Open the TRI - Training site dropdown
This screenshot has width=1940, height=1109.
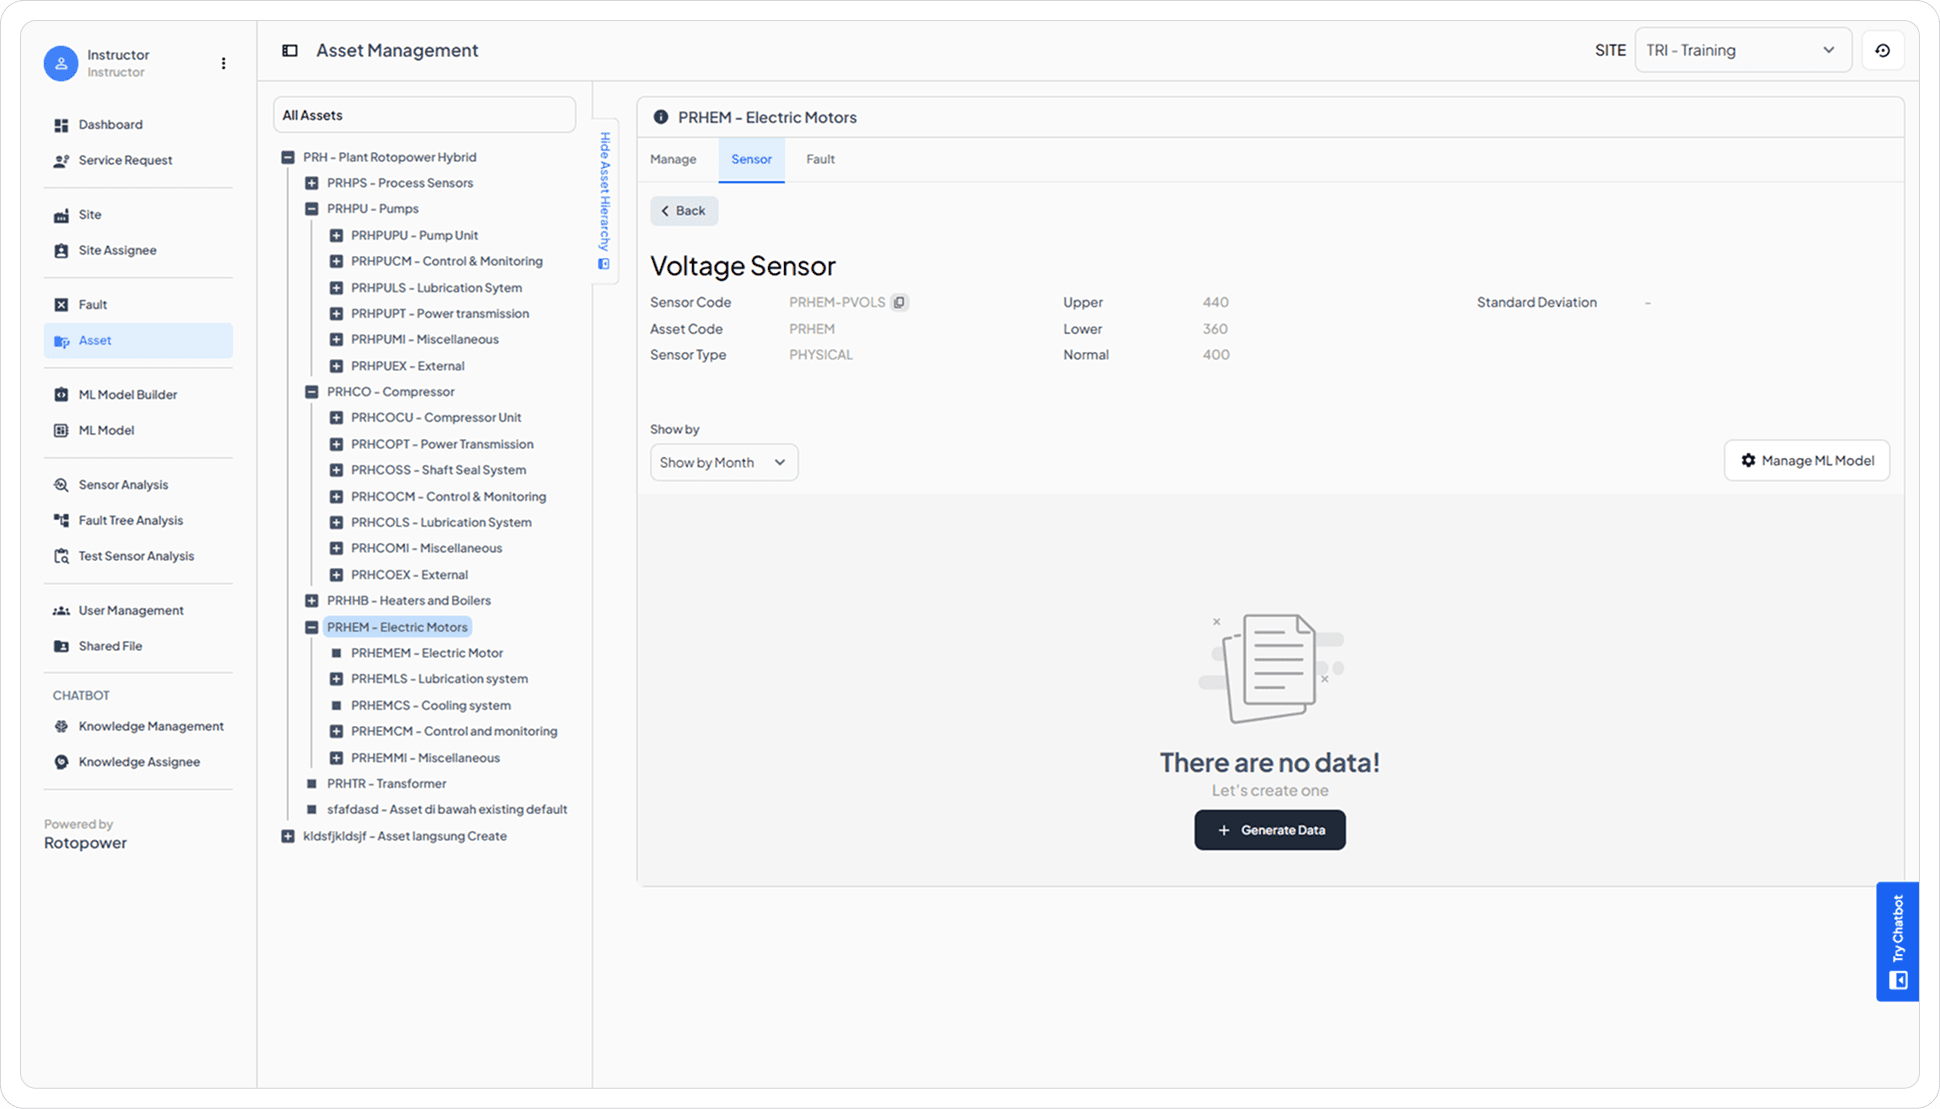[1742, 50]
